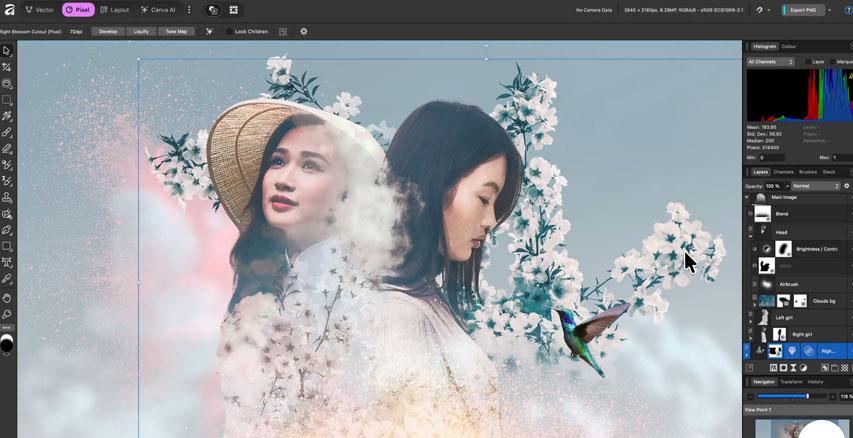The width and height of the screenshot is (853, 438).
Task: Select the Paint Brush tool
Action: [x=7, y=132]
